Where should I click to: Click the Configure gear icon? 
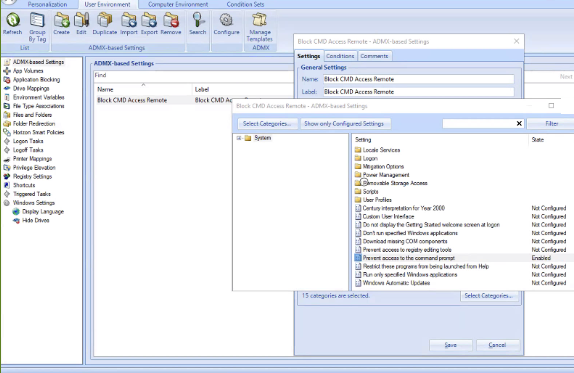(x=226, y=24)
